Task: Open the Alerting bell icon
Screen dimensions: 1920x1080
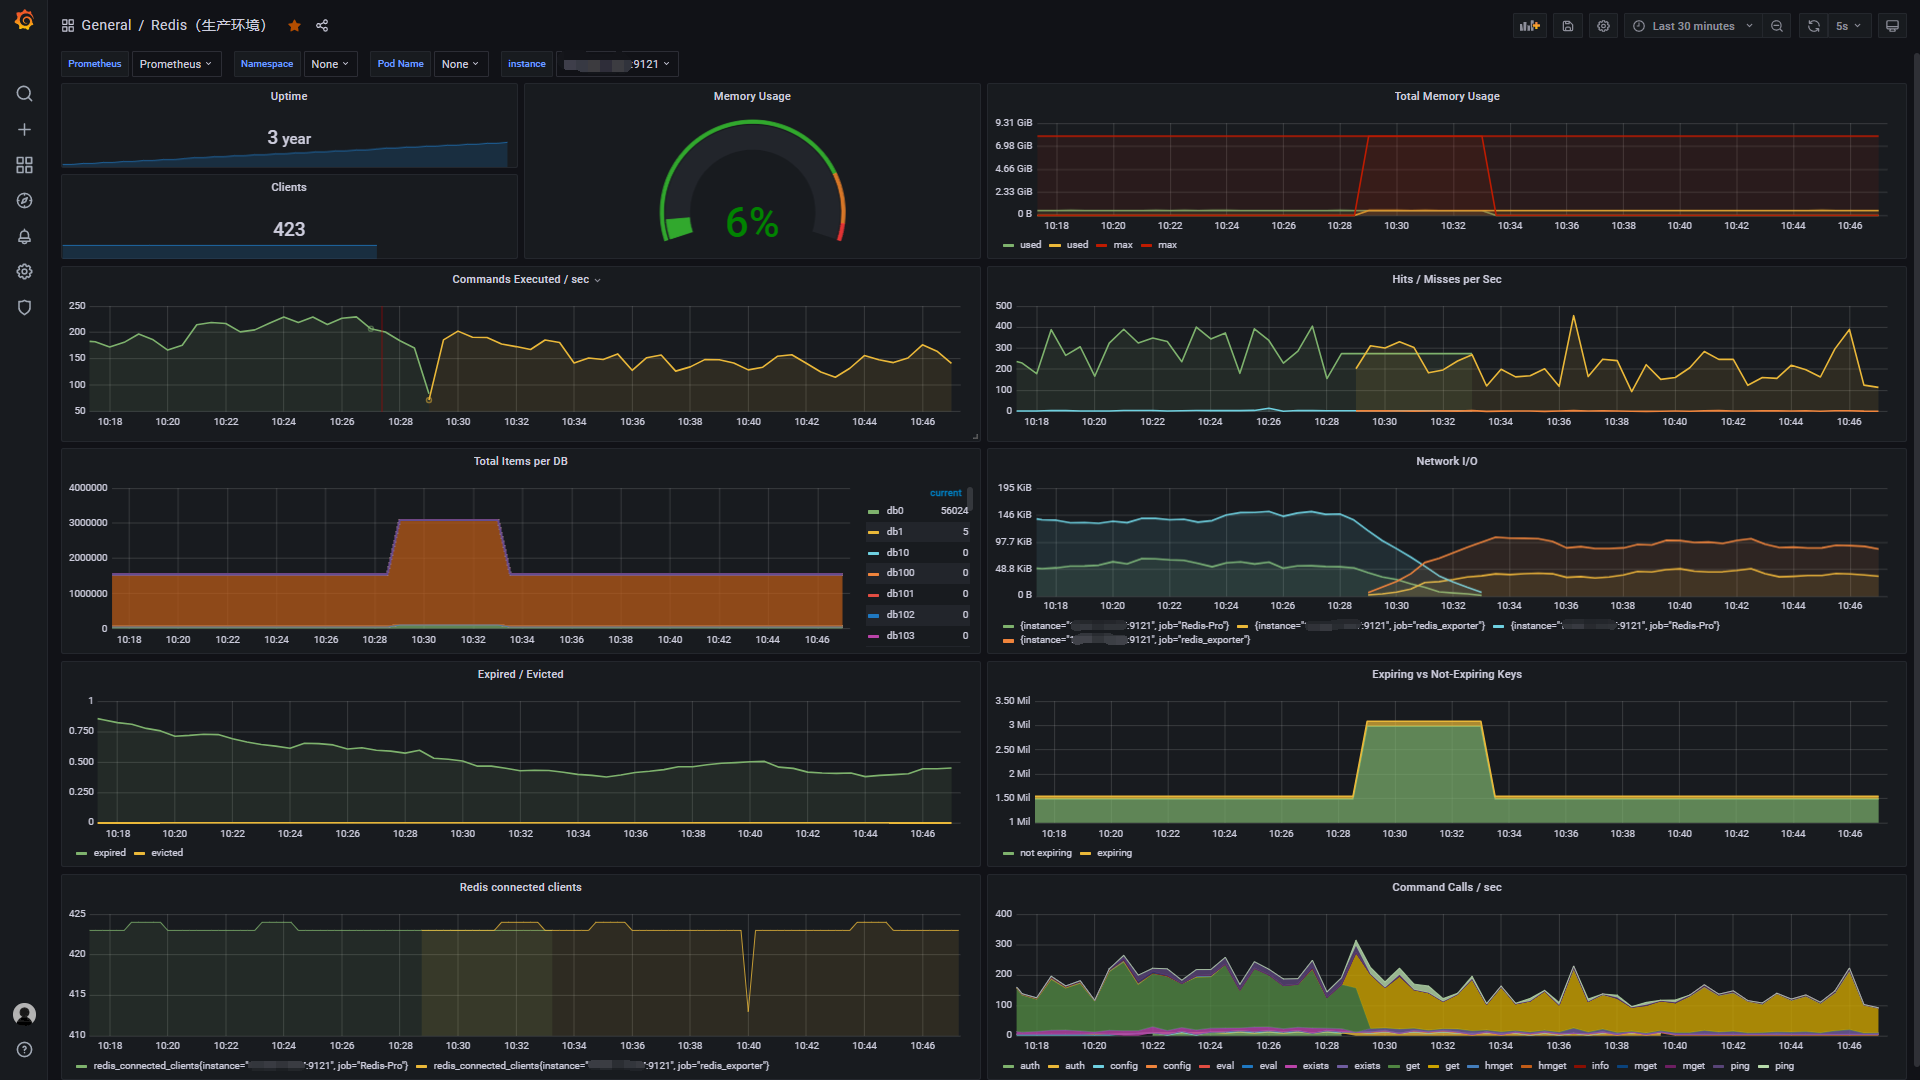Action: [24, 237]
